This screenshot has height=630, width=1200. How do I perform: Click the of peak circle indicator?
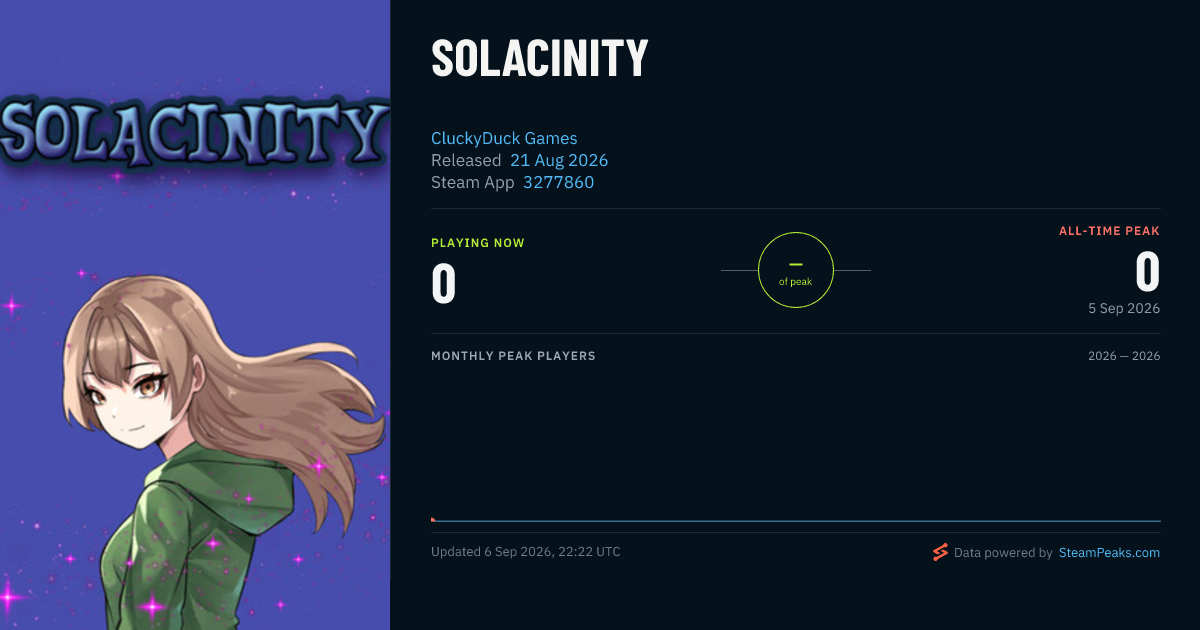point(796,270)
